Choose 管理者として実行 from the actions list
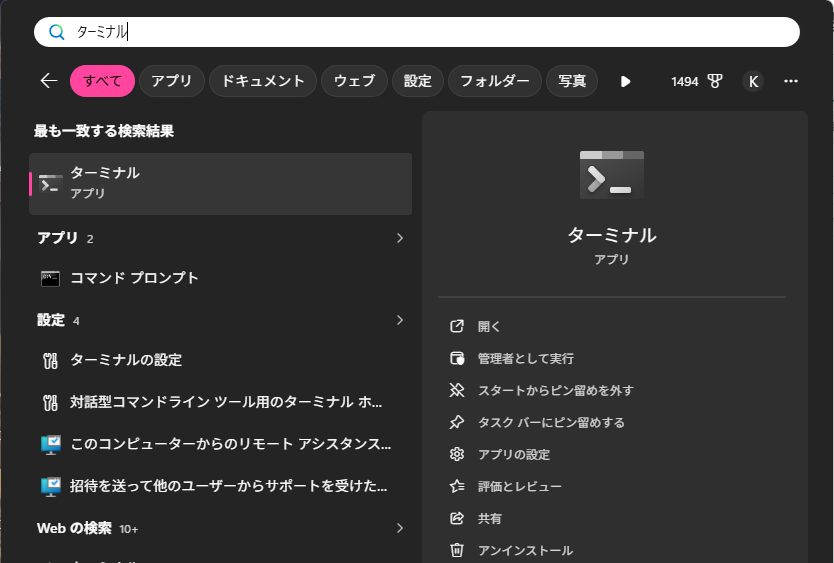834x563 pixels. click(525, 358)
